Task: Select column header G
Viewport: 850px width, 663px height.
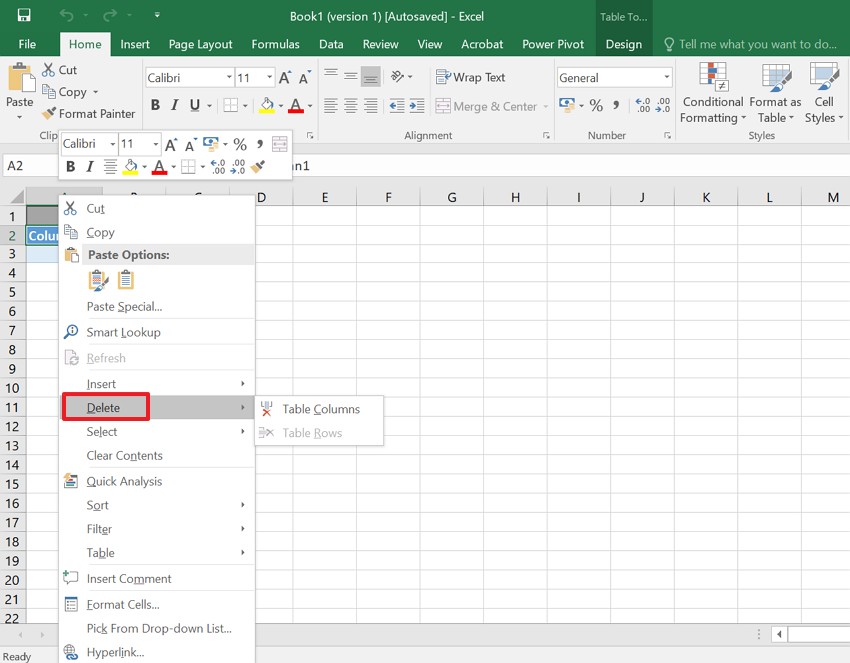Action: [452, 197]
